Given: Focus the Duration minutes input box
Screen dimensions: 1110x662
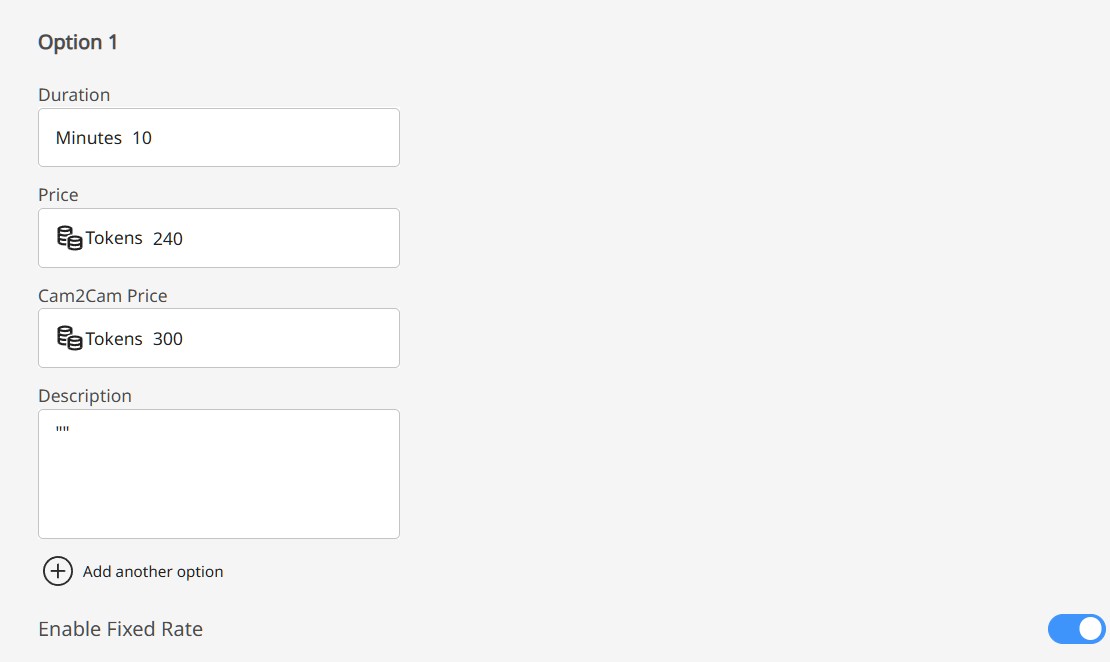Looking at the screenshot, I should pyautogui.click(x=260, y=138).
